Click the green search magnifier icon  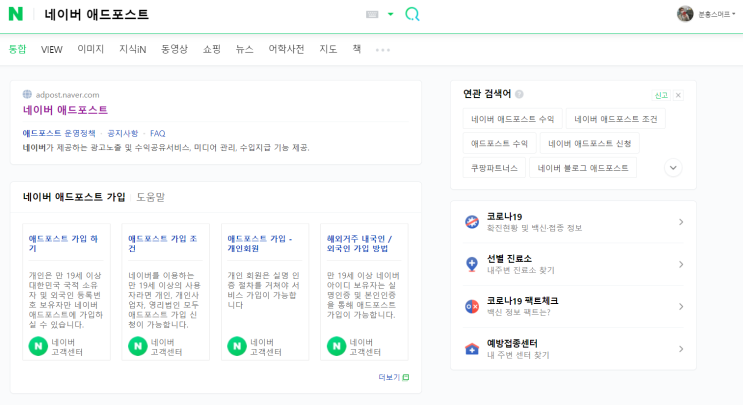coord(412,14)
